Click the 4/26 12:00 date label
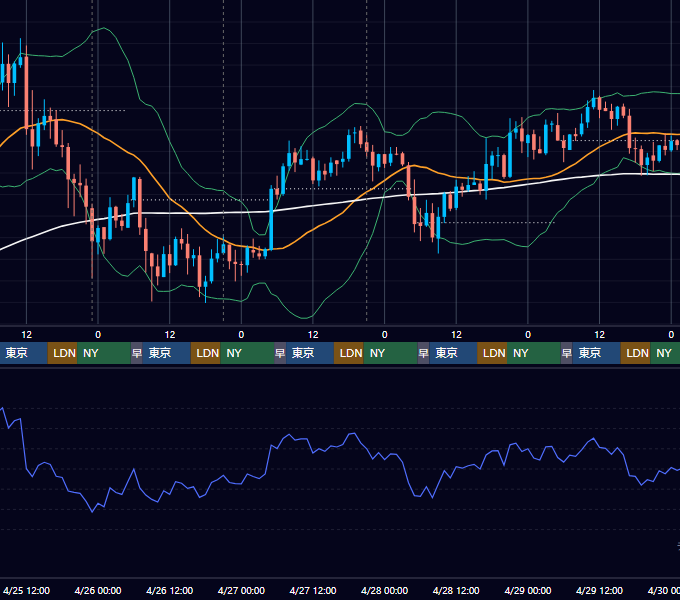680x600 pixels. pos(170,590)
